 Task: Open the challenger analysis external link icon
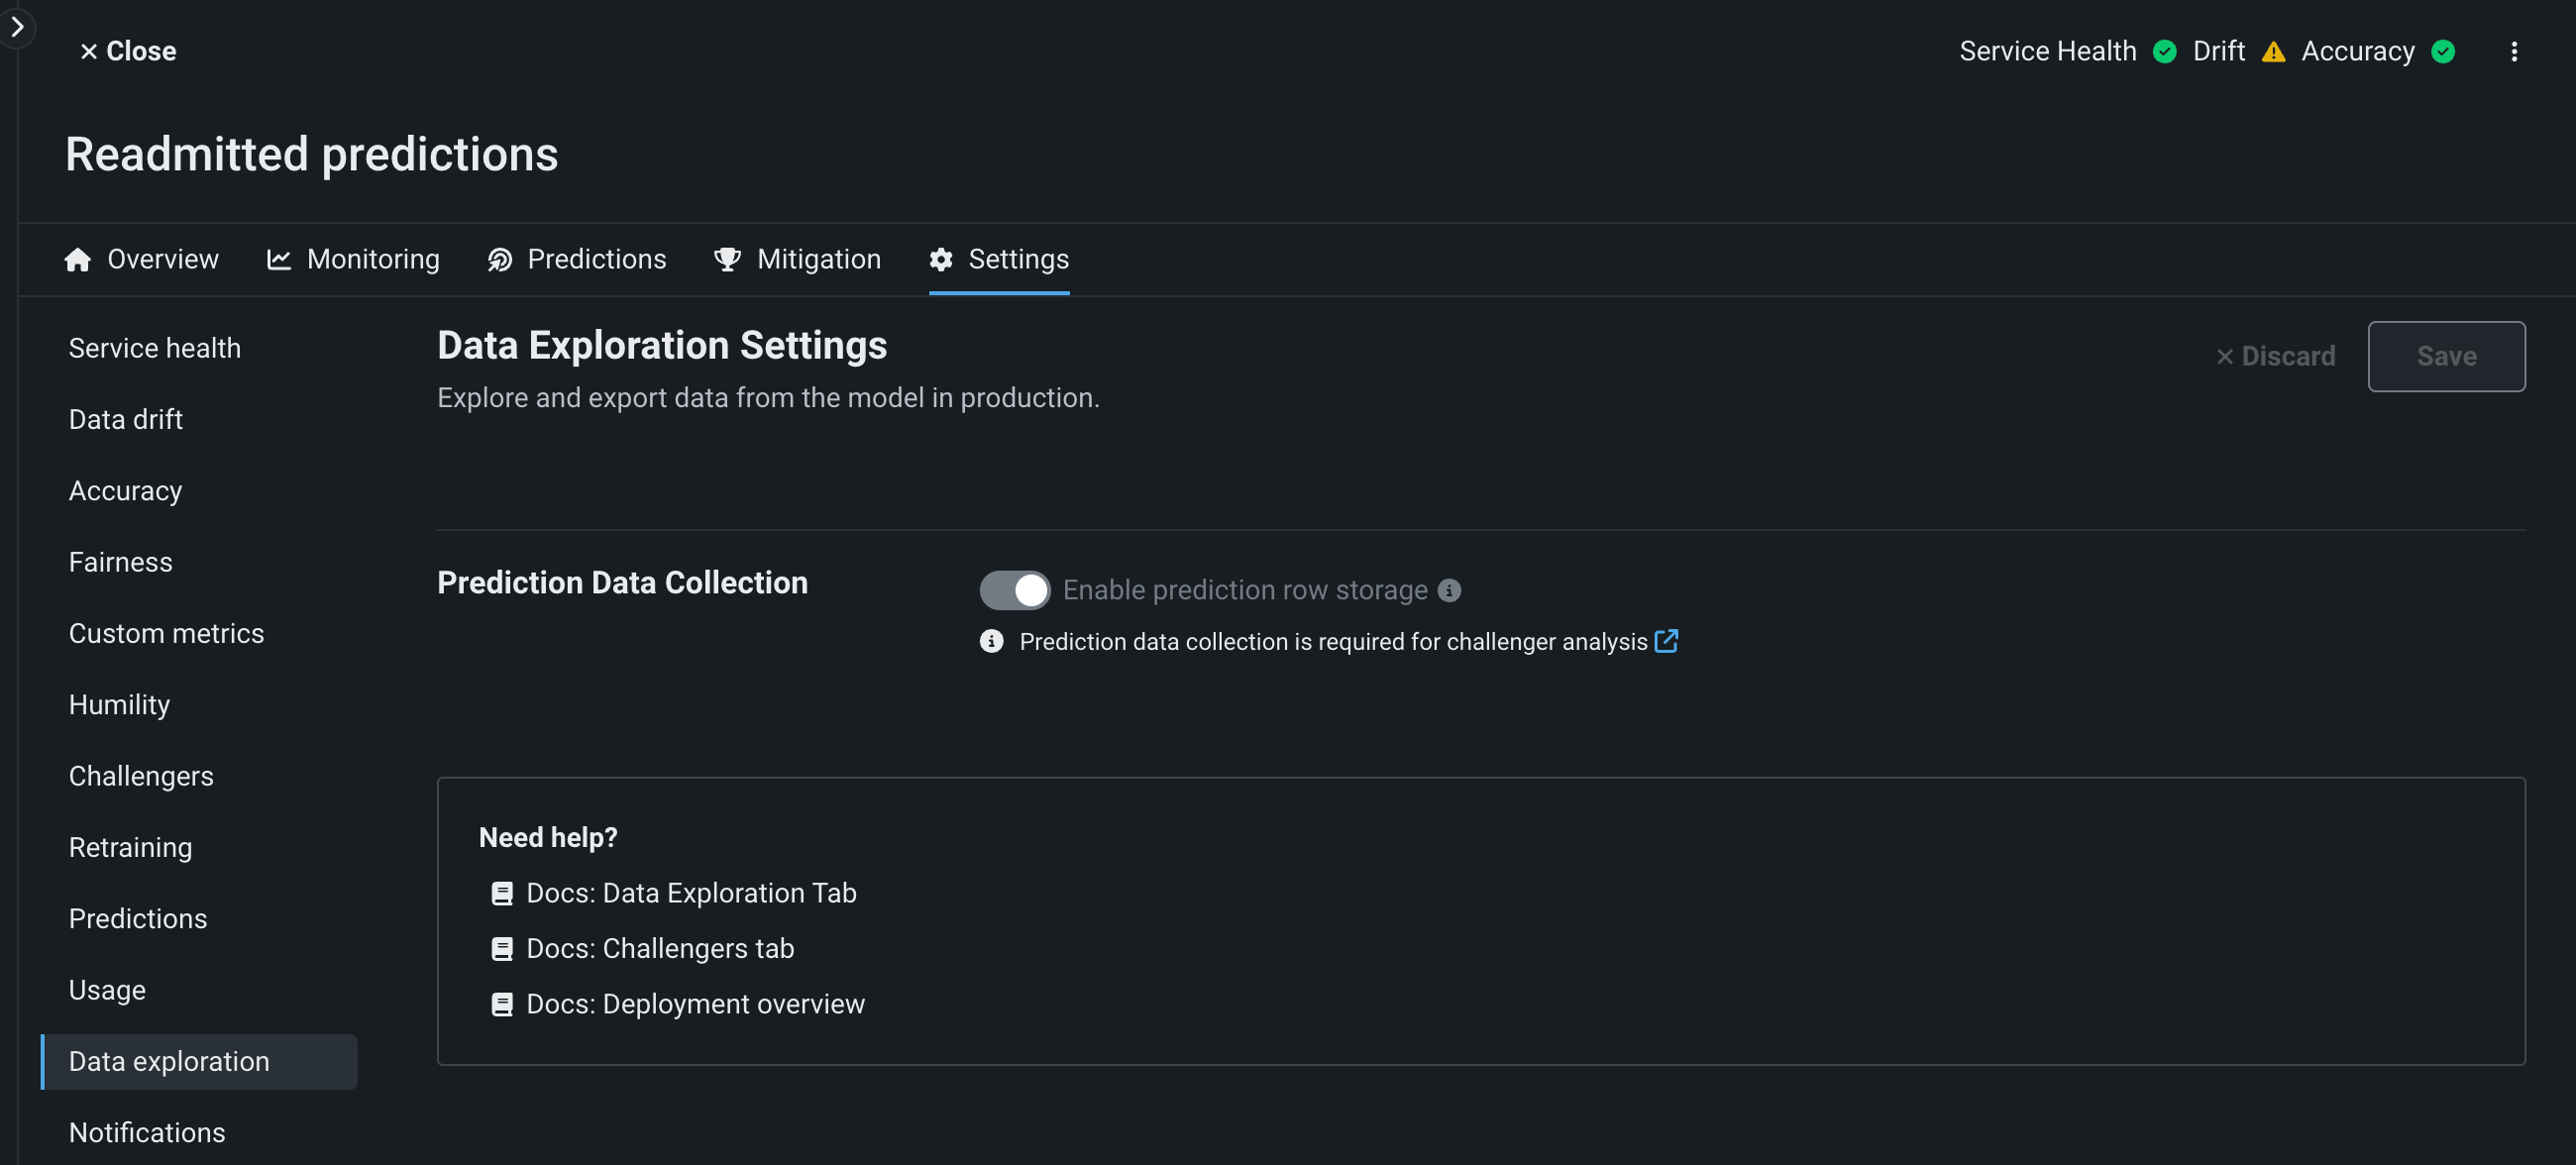1666,641
